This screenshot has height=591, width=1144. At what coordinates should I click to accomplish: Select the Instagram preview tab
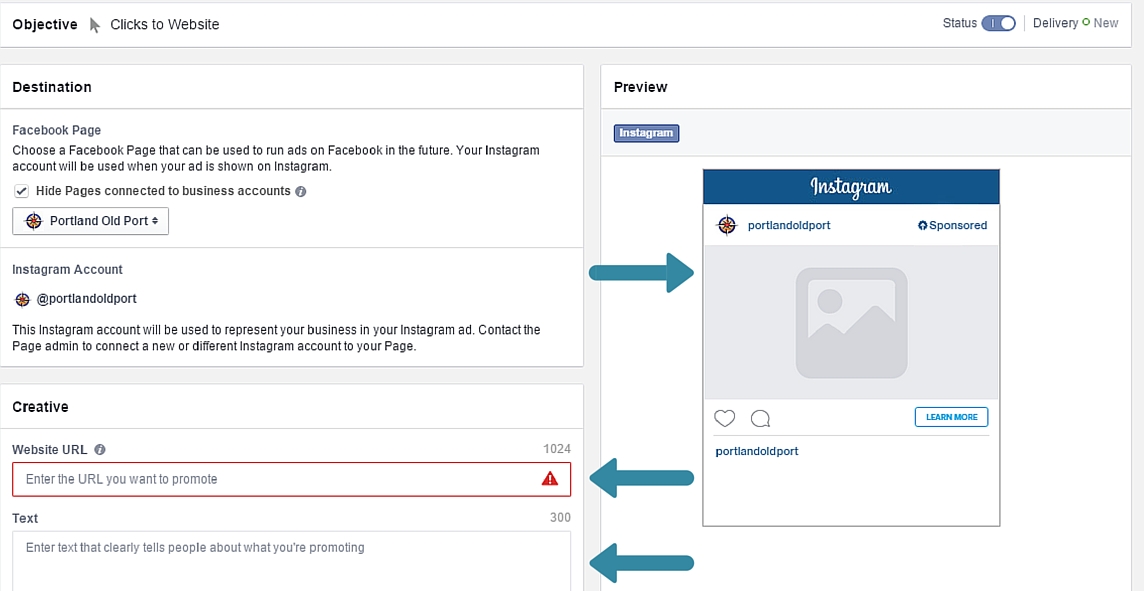tap(646, 134)
